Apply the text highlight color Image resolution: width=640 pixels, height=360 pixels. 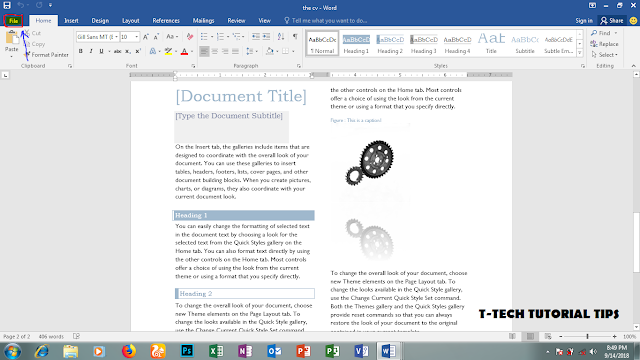[x=168, y=51]
